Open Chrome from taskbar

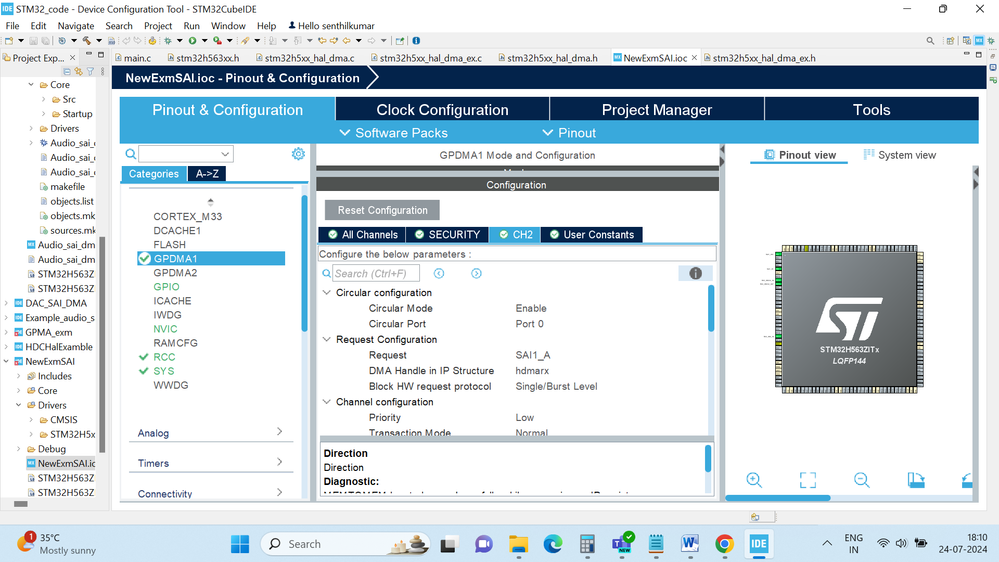pyautogui.click(x=724, y=544)
